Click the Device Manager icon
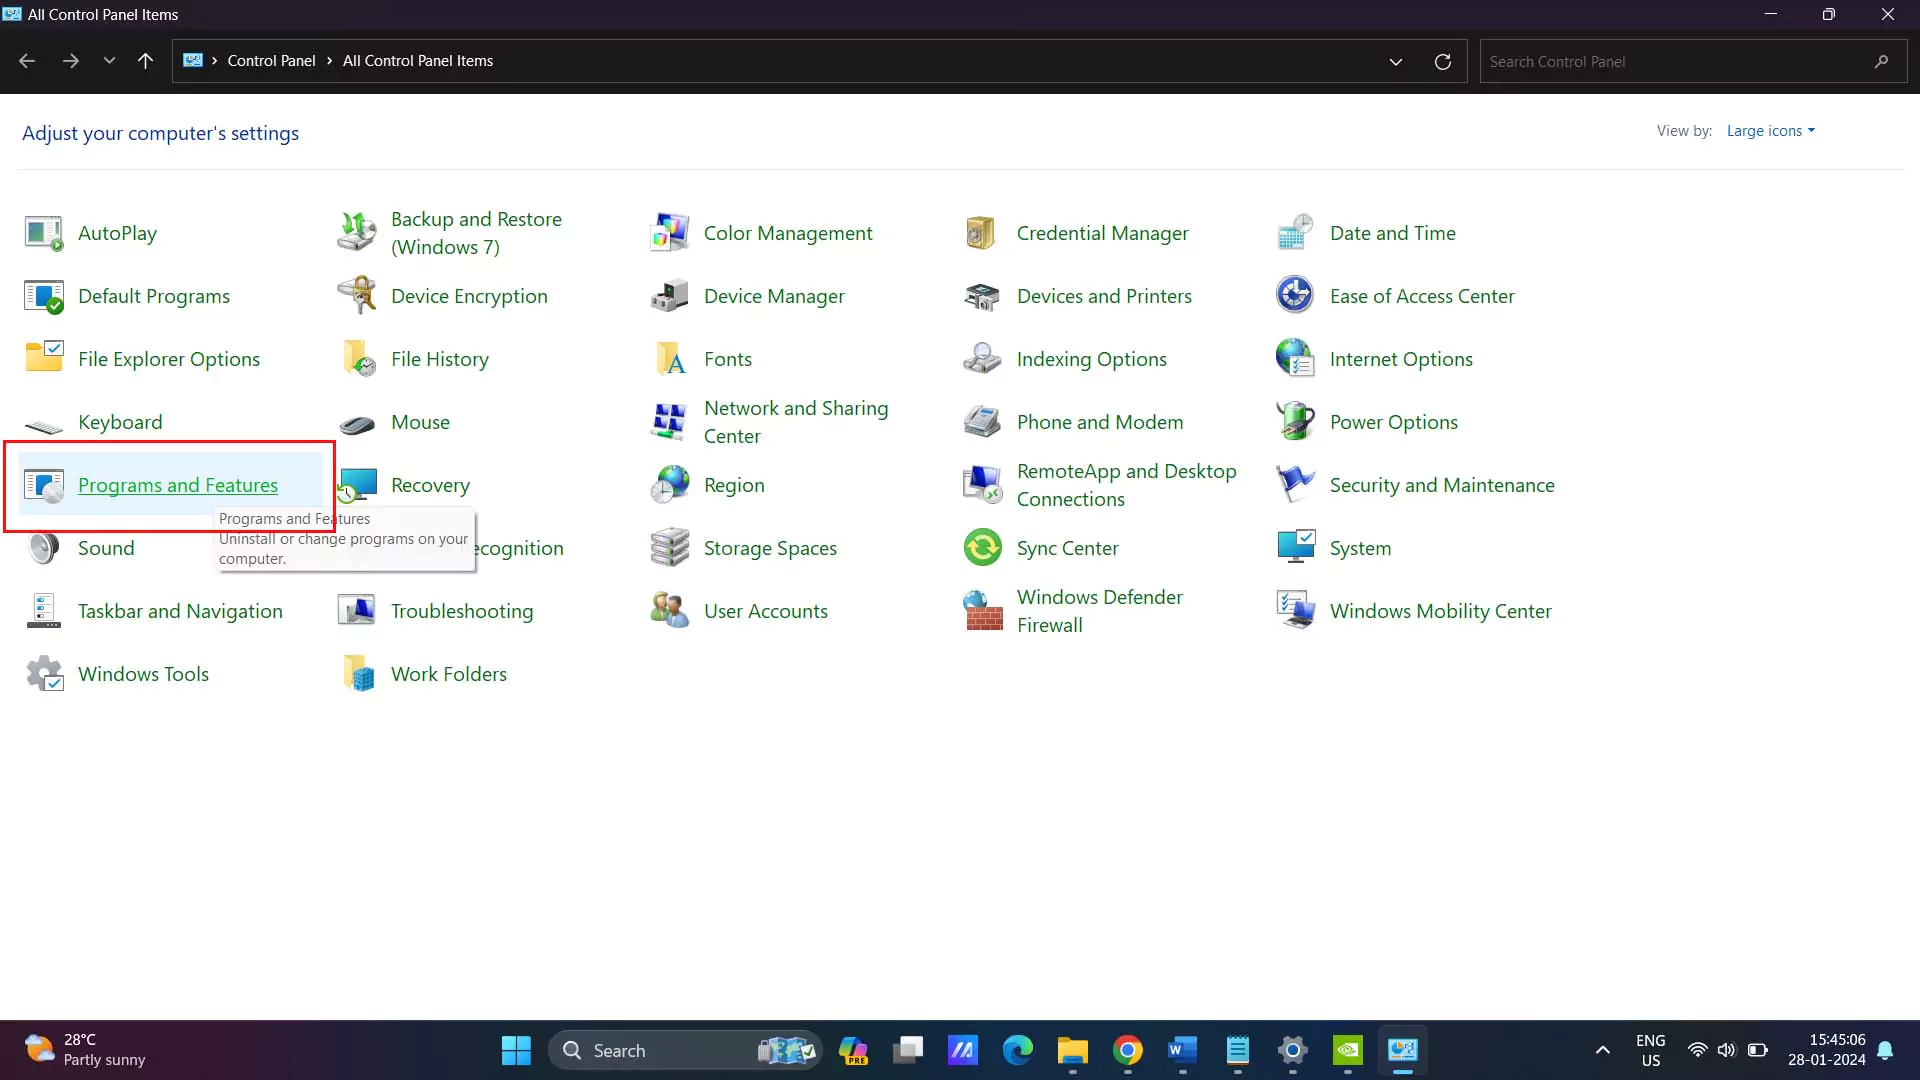 (x=669, y=296)
